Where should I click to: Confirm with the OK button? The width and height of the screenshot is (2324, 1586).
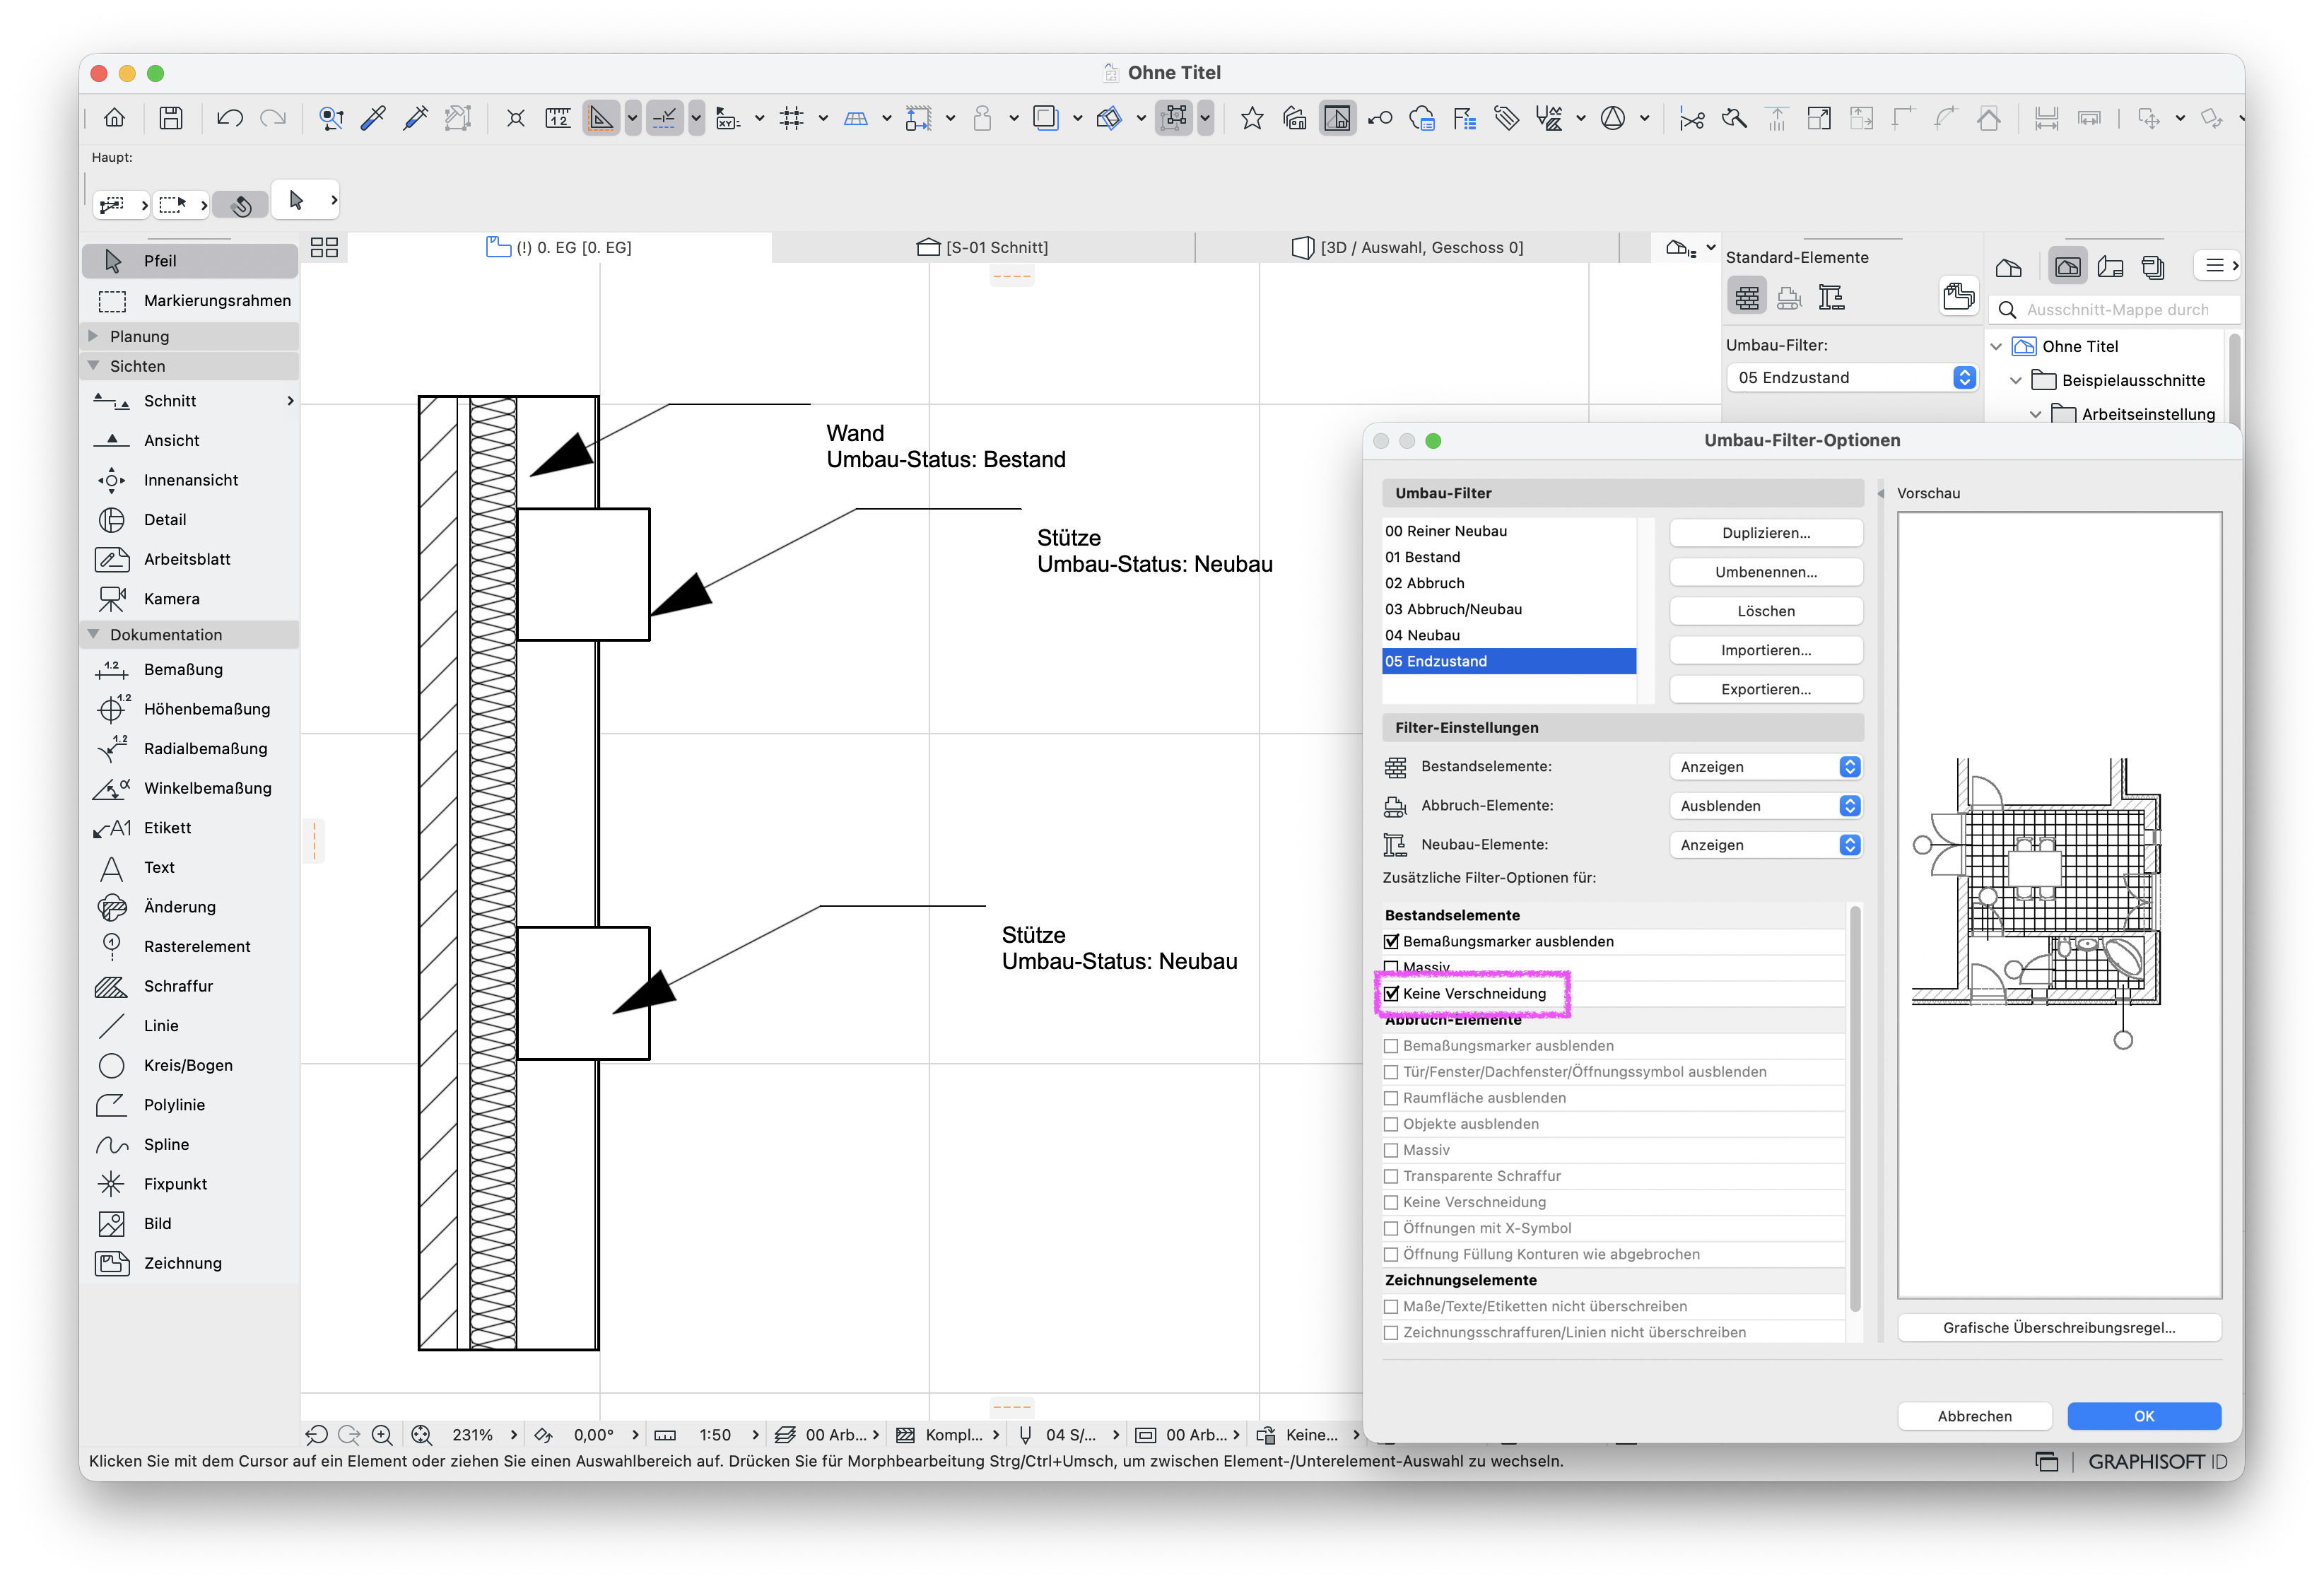[x=2144, y=1416]
